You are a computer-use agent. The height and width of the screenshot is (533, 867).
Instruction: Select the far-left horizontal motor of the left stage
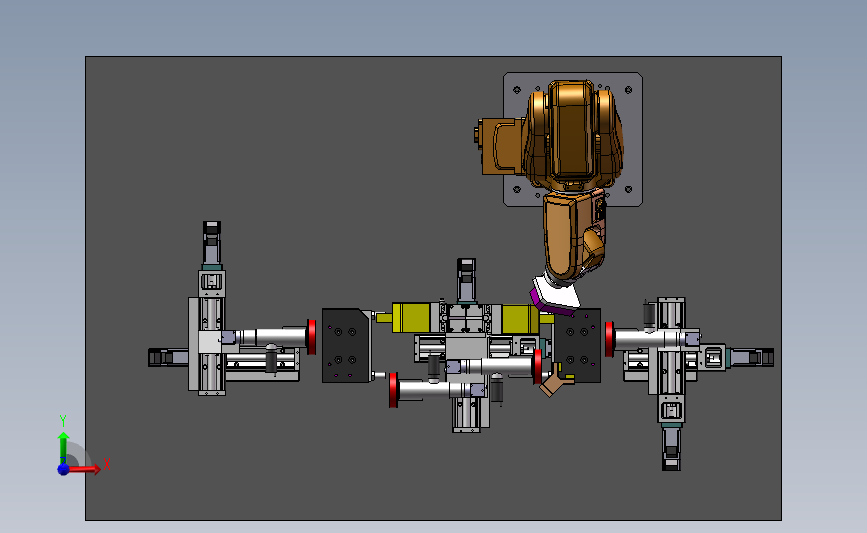tap(169, 358)
